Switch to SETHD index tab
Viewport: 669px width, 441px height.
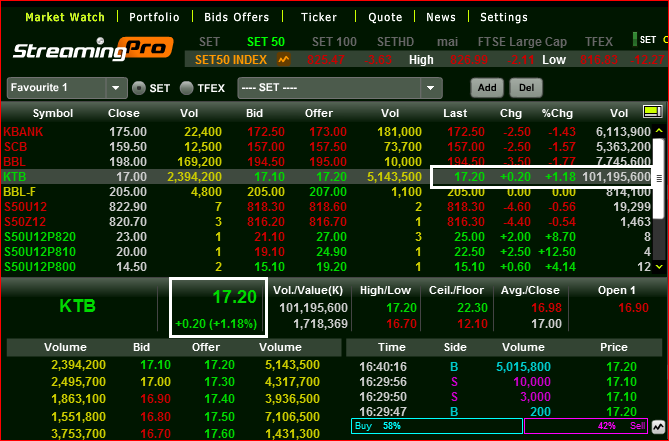[x=396, y=42]
